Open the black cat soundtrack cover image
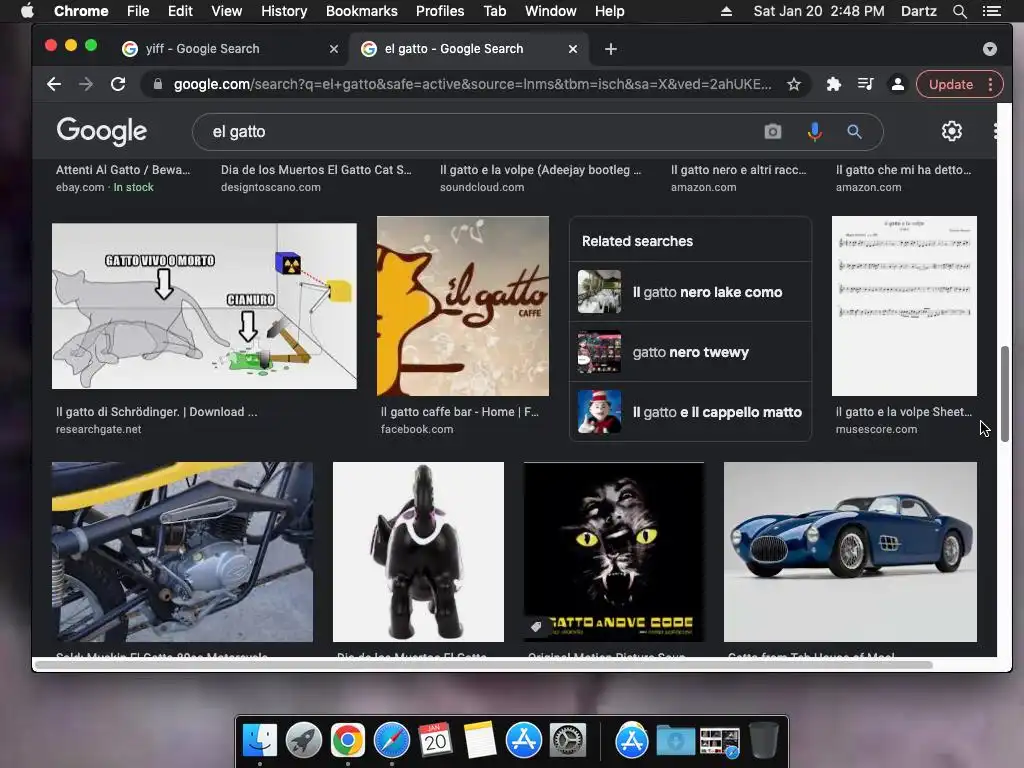1024x768 pixels. 614,552
